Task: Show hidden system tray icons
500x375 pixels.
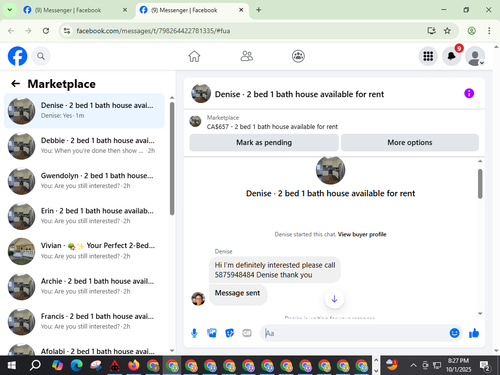Action: [413, 365]
